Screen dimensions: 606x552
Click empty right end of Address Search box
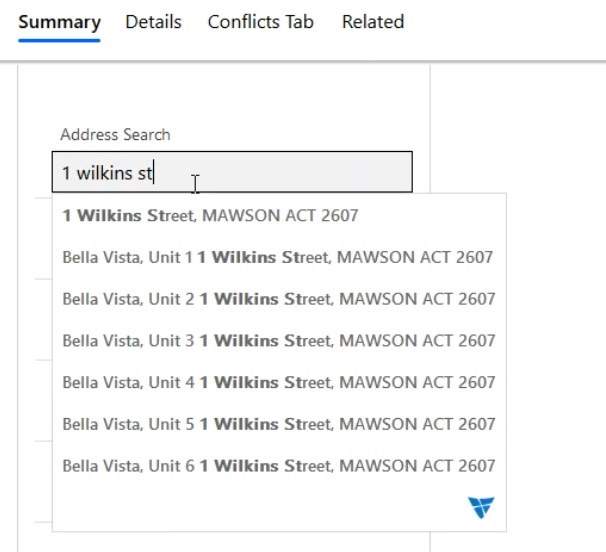click(x=309, y=172)
